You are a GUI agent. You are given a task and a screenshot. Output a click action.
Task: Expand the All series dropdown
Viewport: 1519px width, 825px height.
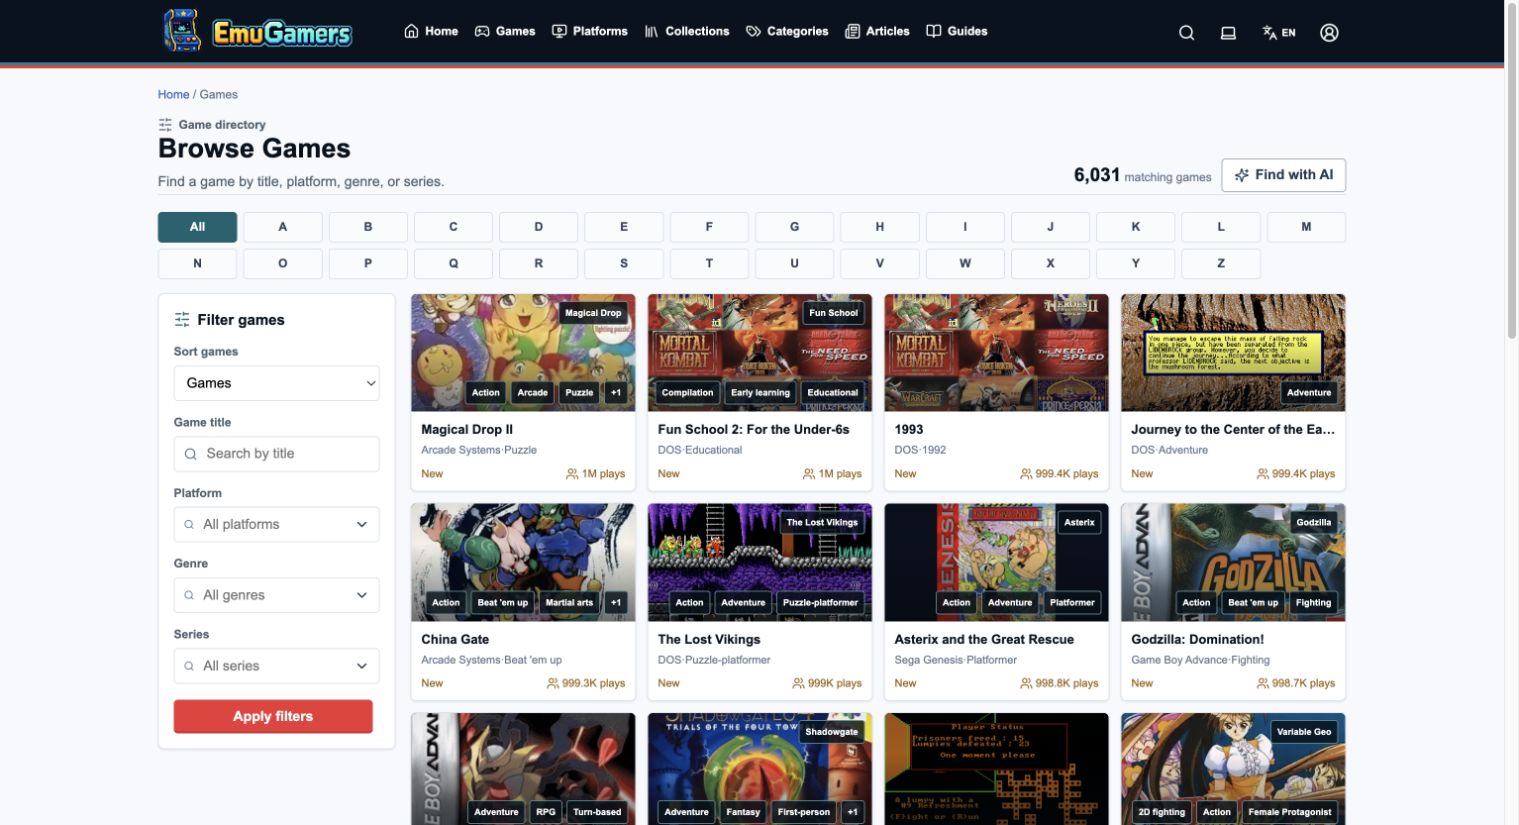(276, 666)
